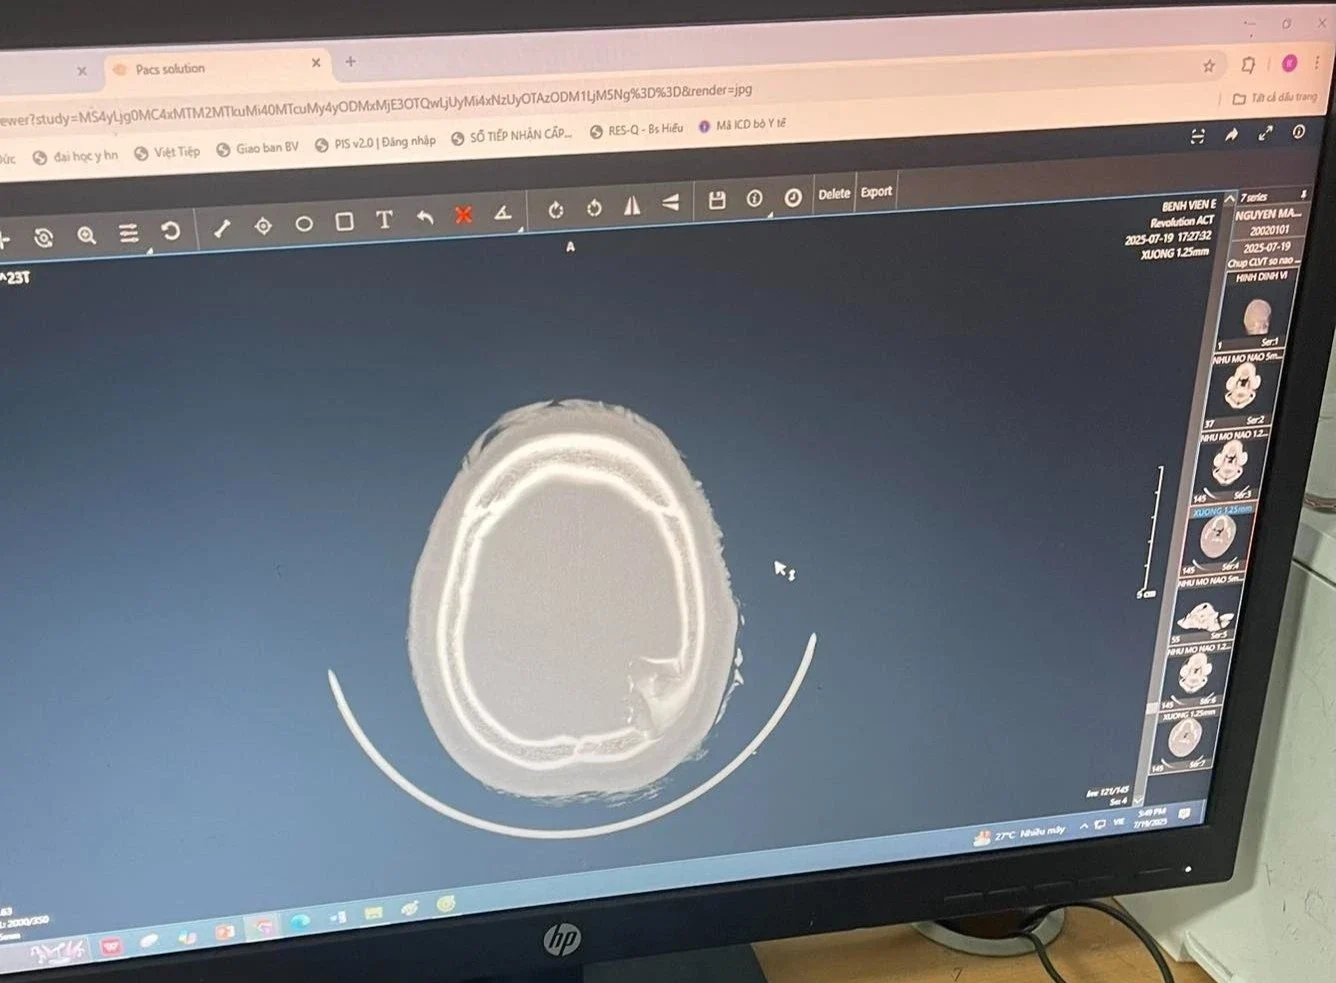Screen dimensions: 1336x983
Task: Save the image with floppy disk icon
Action: 717,201
